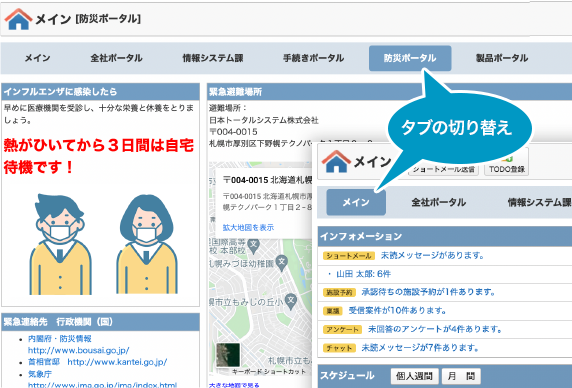The image size is (572, 388).
Task: Open the 内閣府・防災情報 link
Action: click(x=60, y=339)
